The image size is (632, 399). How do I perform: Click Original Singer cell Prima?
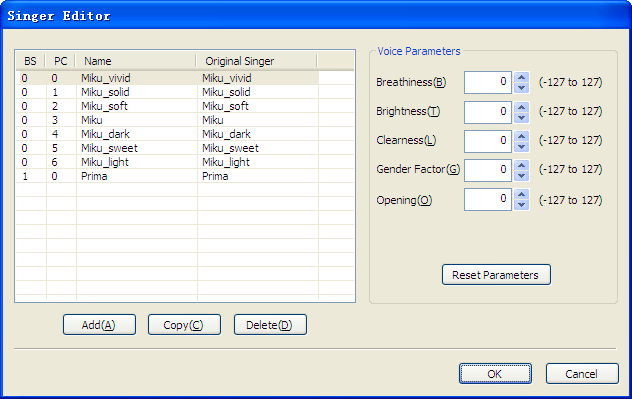pyautogui.click(x=215, y=176)
